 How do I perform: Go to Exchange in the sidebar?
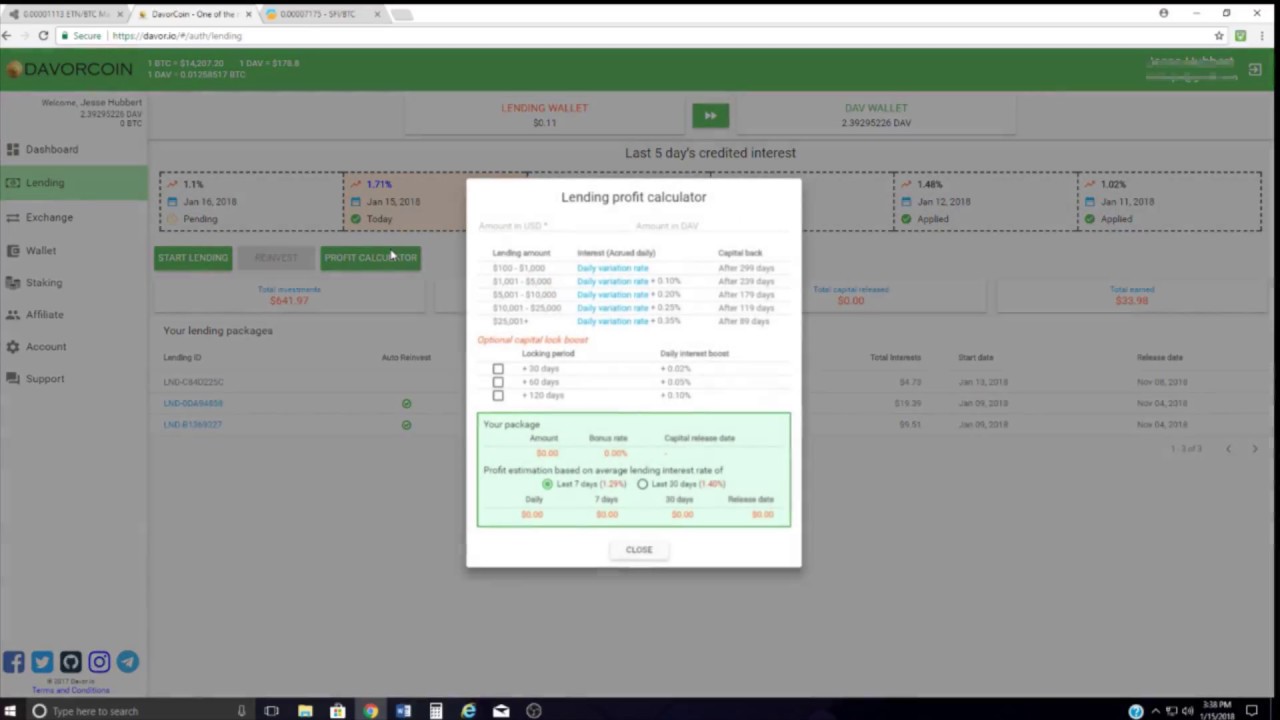pyautogui.click(x=49, y=217)
